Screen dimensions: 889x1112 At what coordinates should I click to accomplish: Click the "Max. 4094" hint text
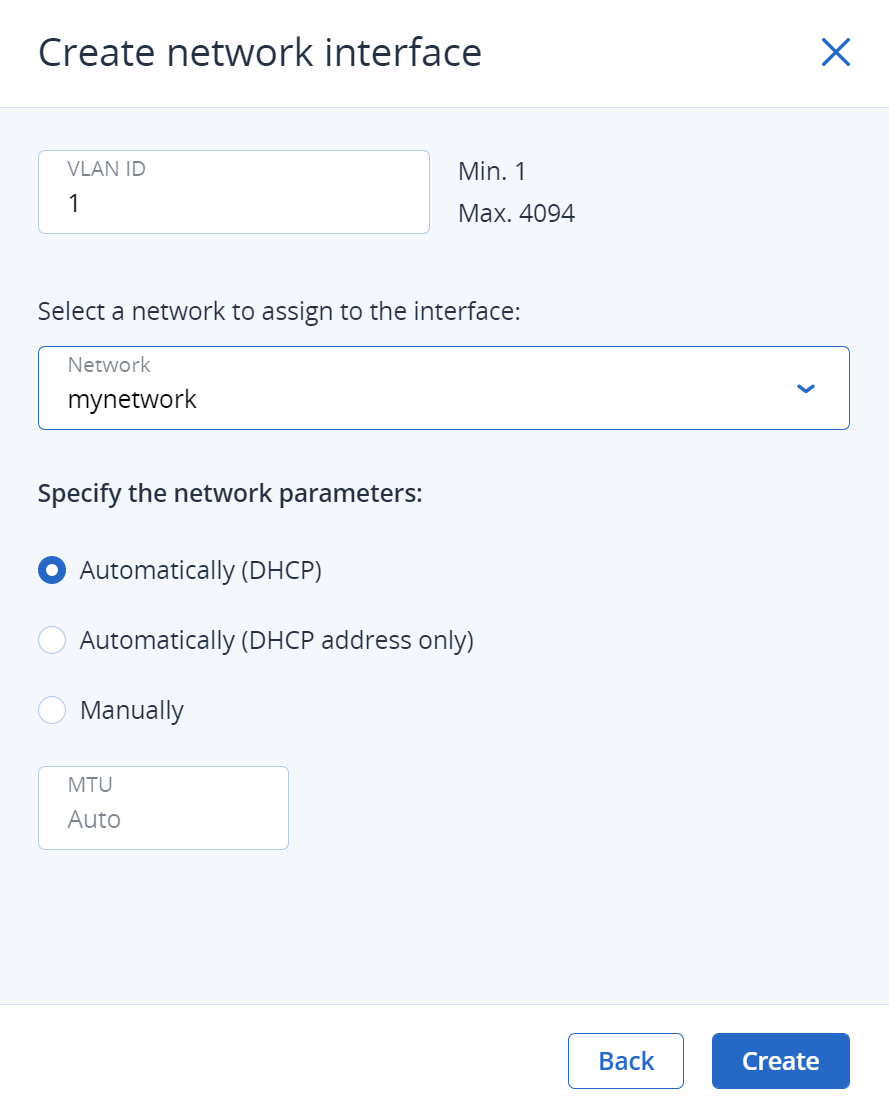pyautogui.click(x=516, y=213)
